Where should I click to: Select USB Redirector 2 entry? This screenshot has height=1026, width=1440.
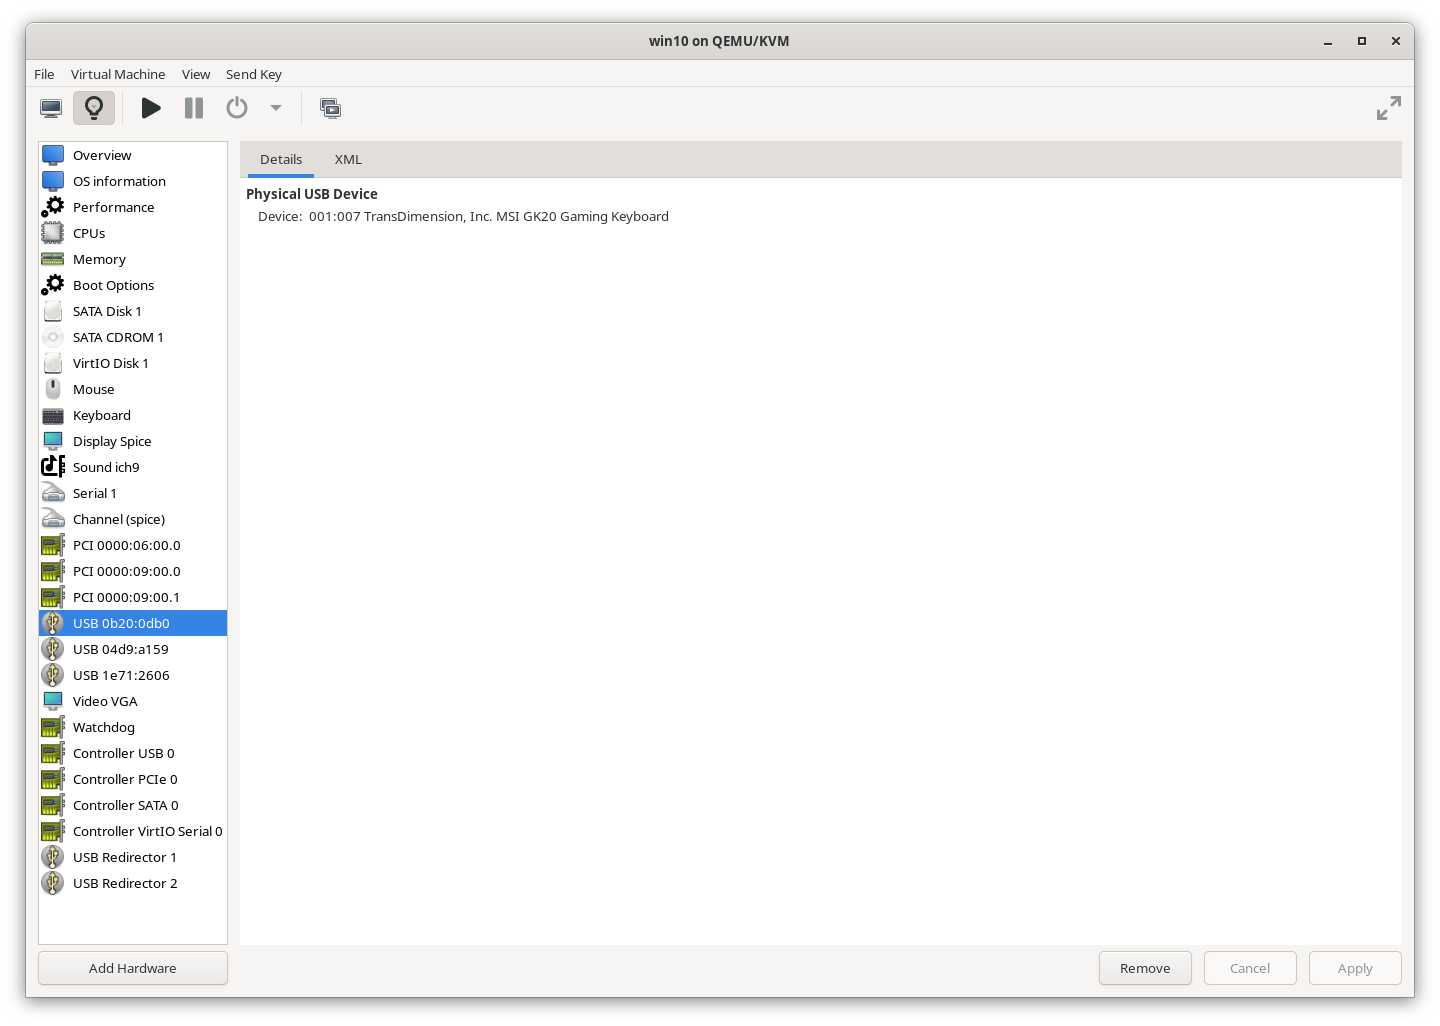click(x=133, y=883)
